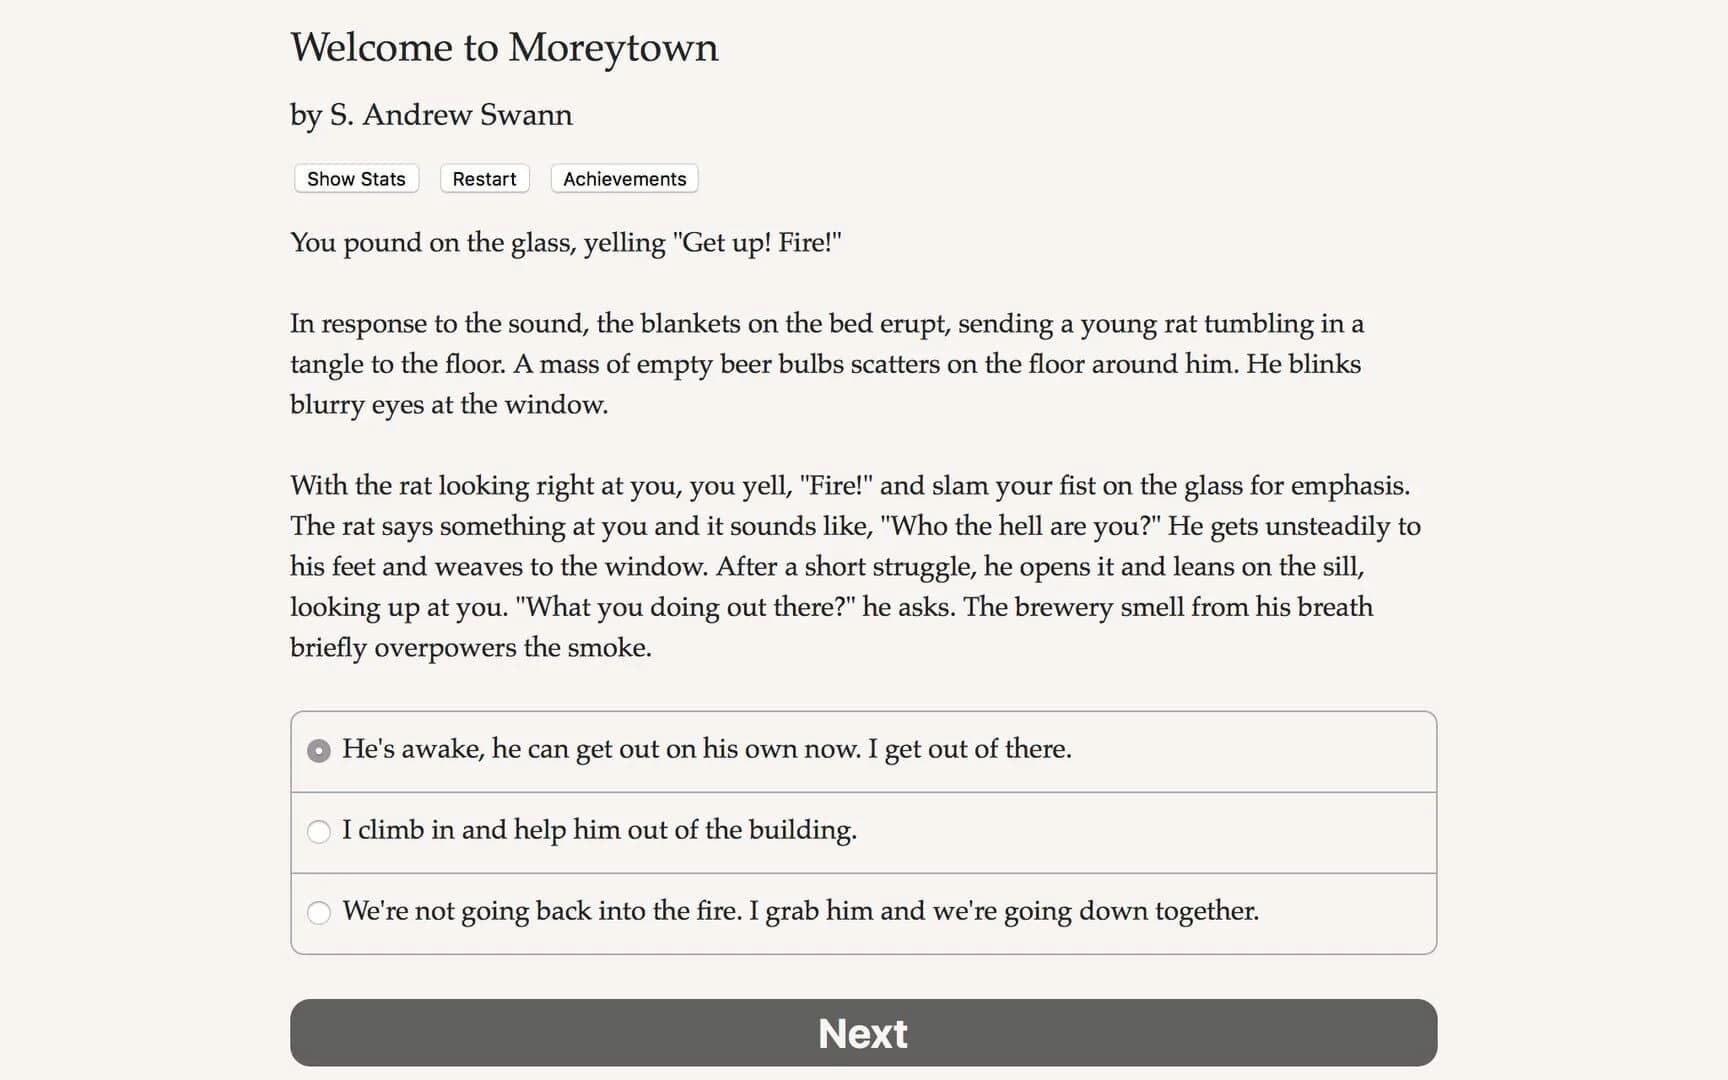Pick the choice about helping him out of the building

click(598, 831)
